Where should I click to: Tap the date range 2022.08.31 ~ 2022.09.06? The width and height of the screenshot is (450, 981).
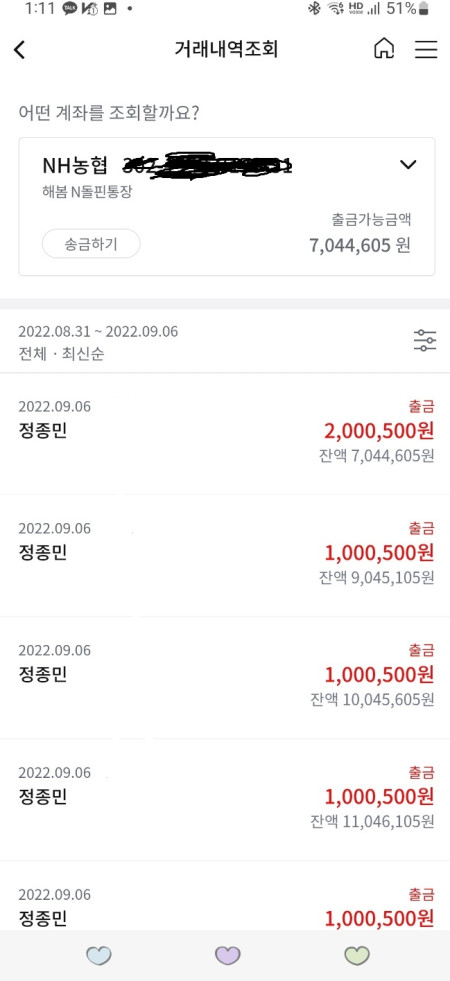pyautogui.click(x=98, y=332)
